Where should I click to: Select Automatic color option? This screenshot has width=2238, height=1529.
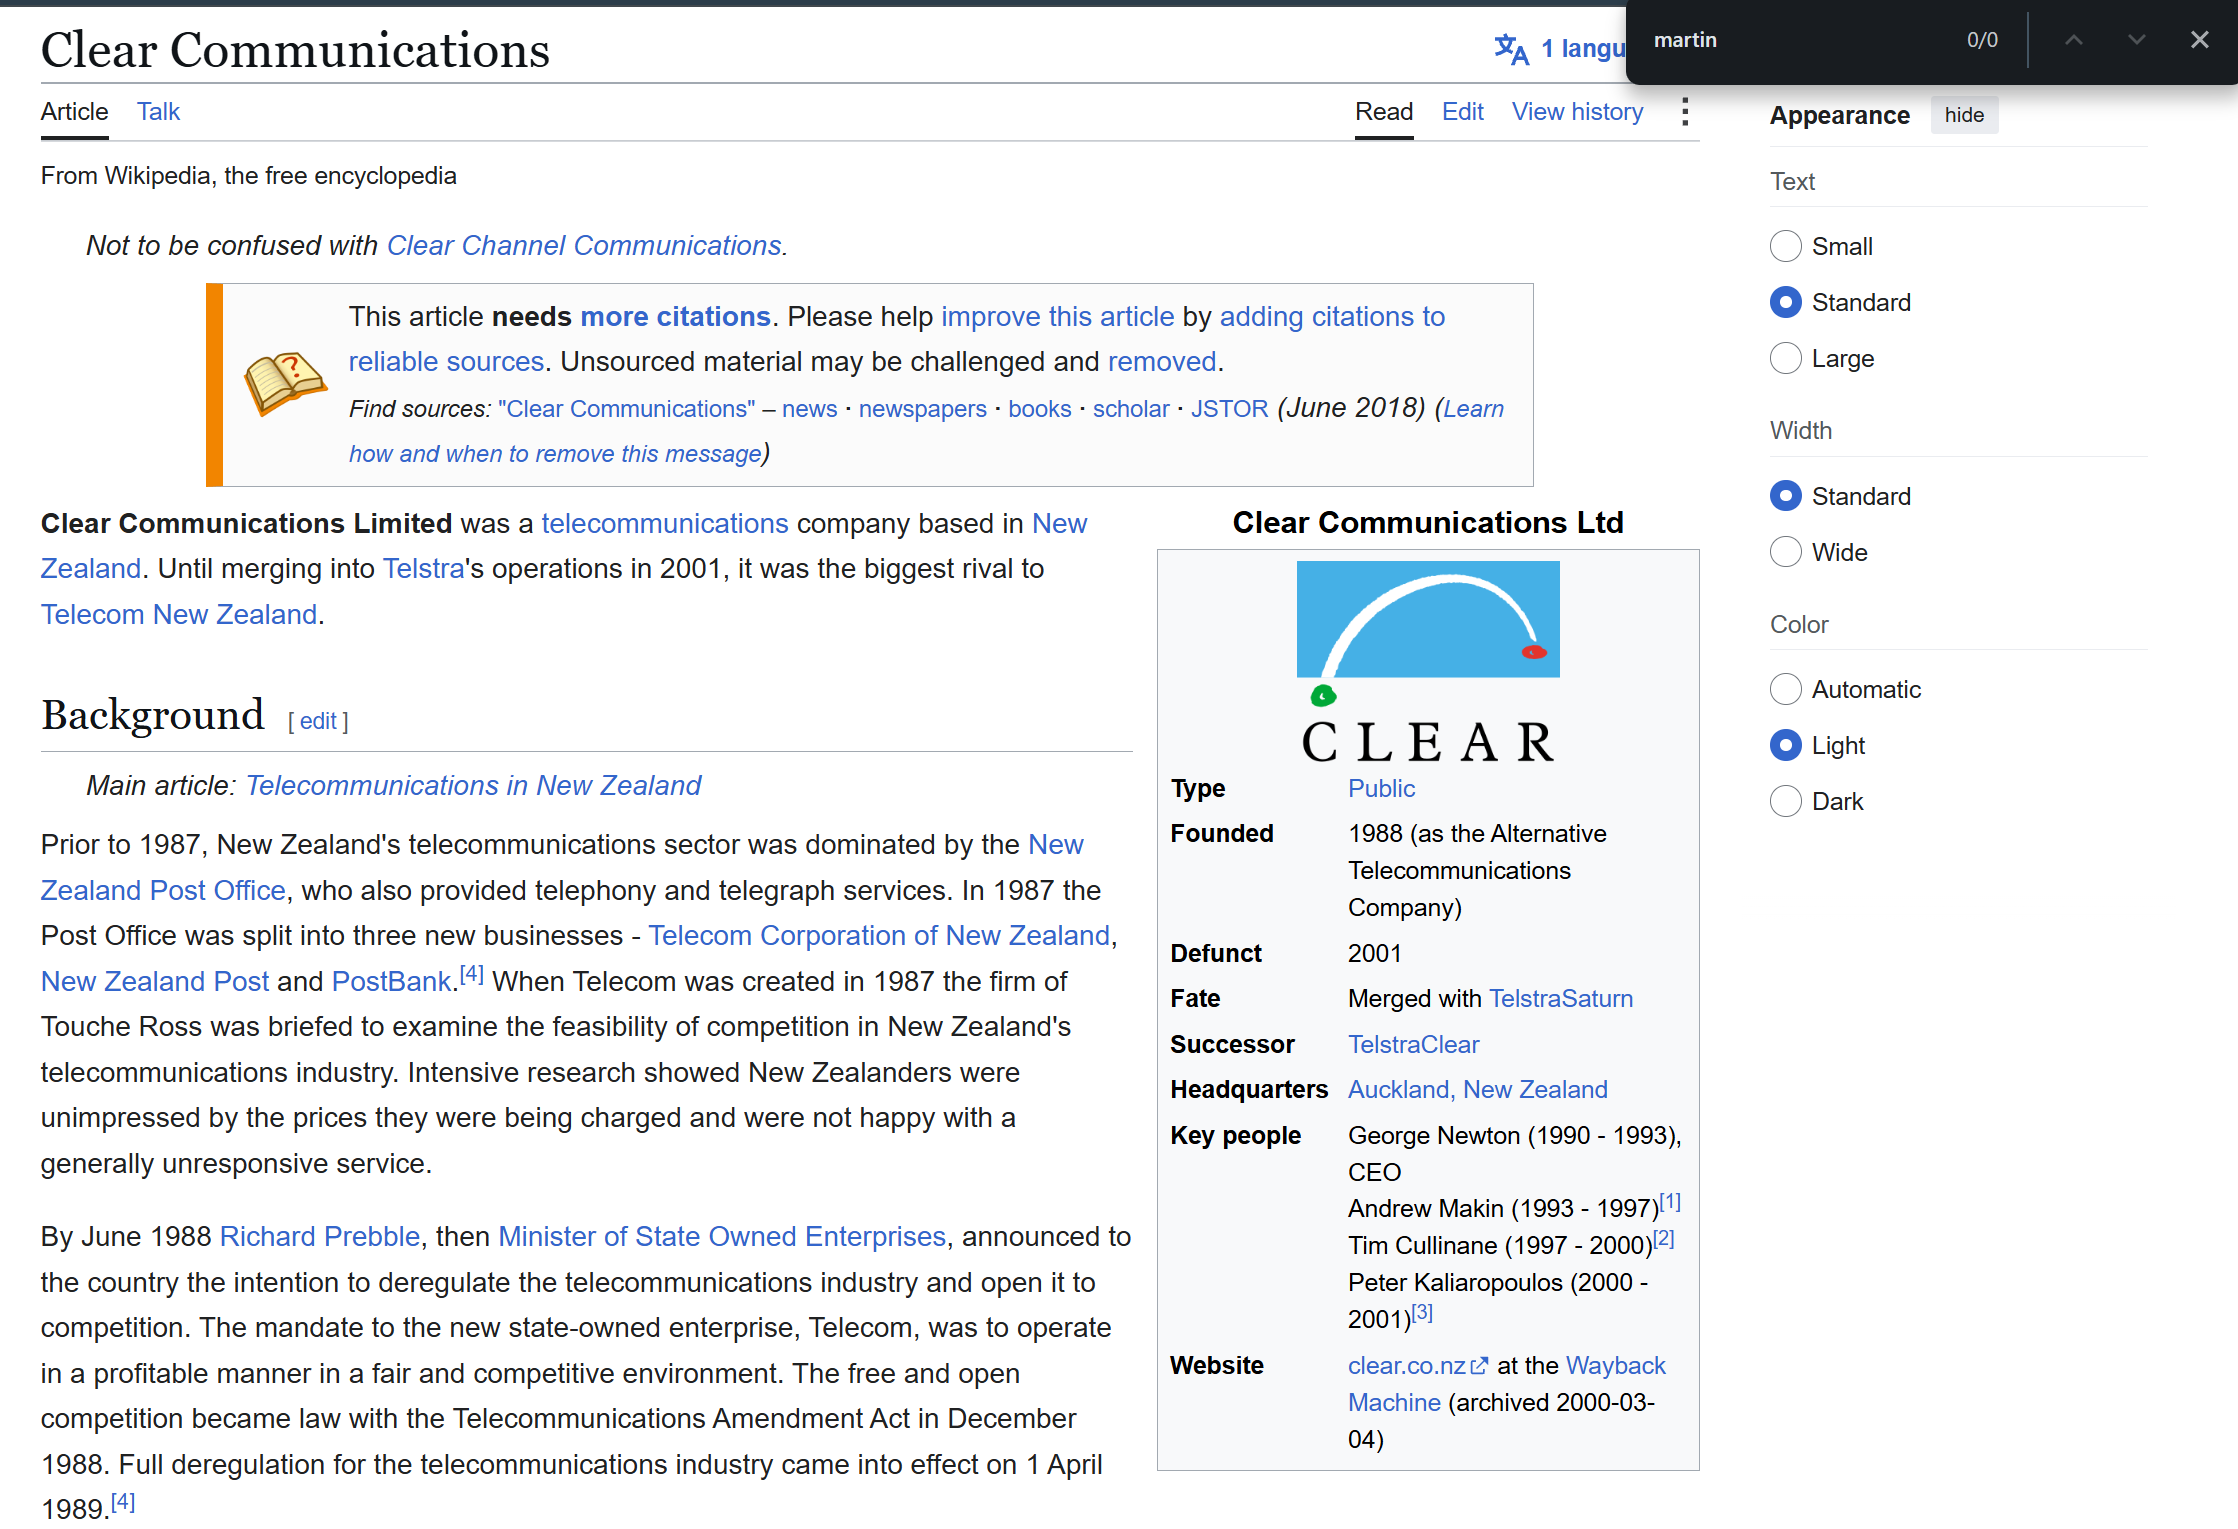1786,689
